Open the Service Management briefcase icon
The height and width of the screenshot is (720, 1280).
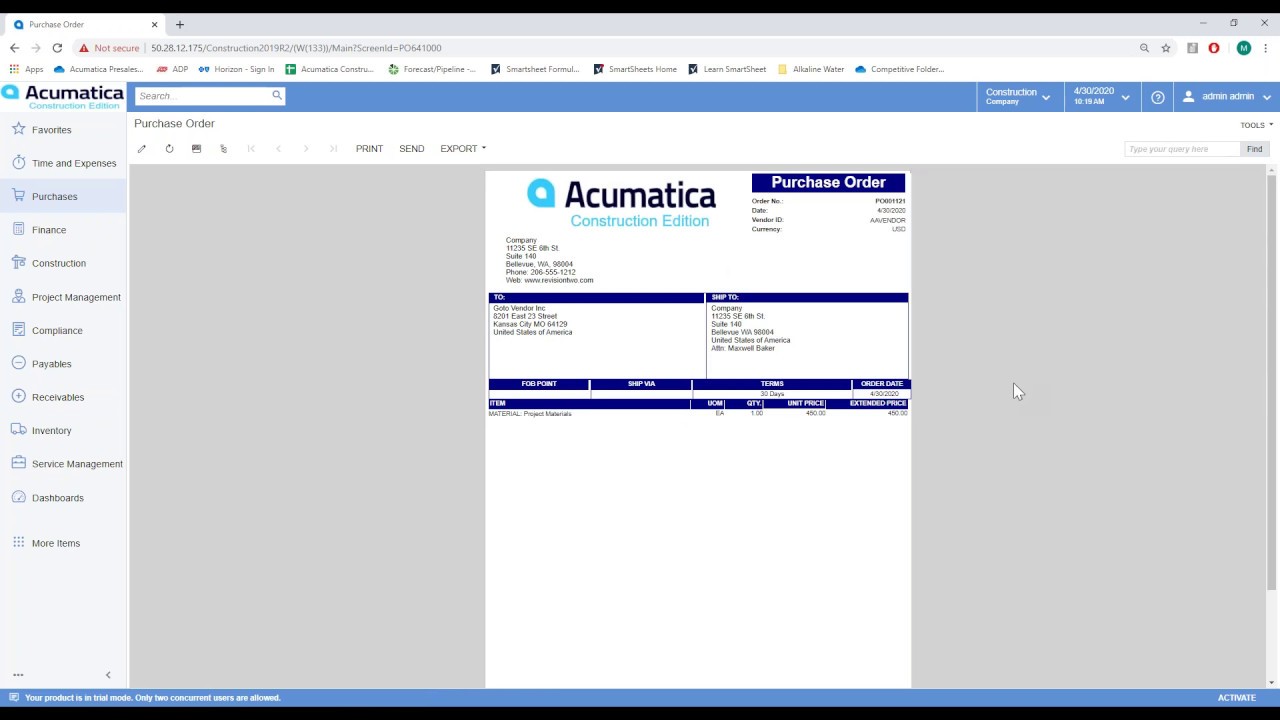pyautogui.click(x=18, y=463)
